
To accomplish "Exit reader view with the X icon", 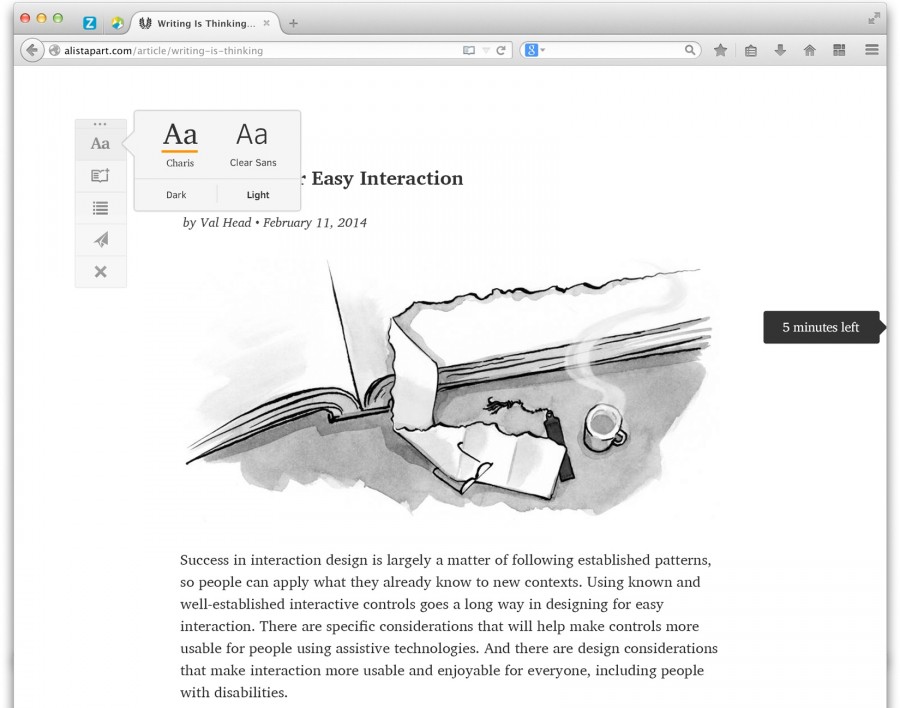I will point(100,271).
